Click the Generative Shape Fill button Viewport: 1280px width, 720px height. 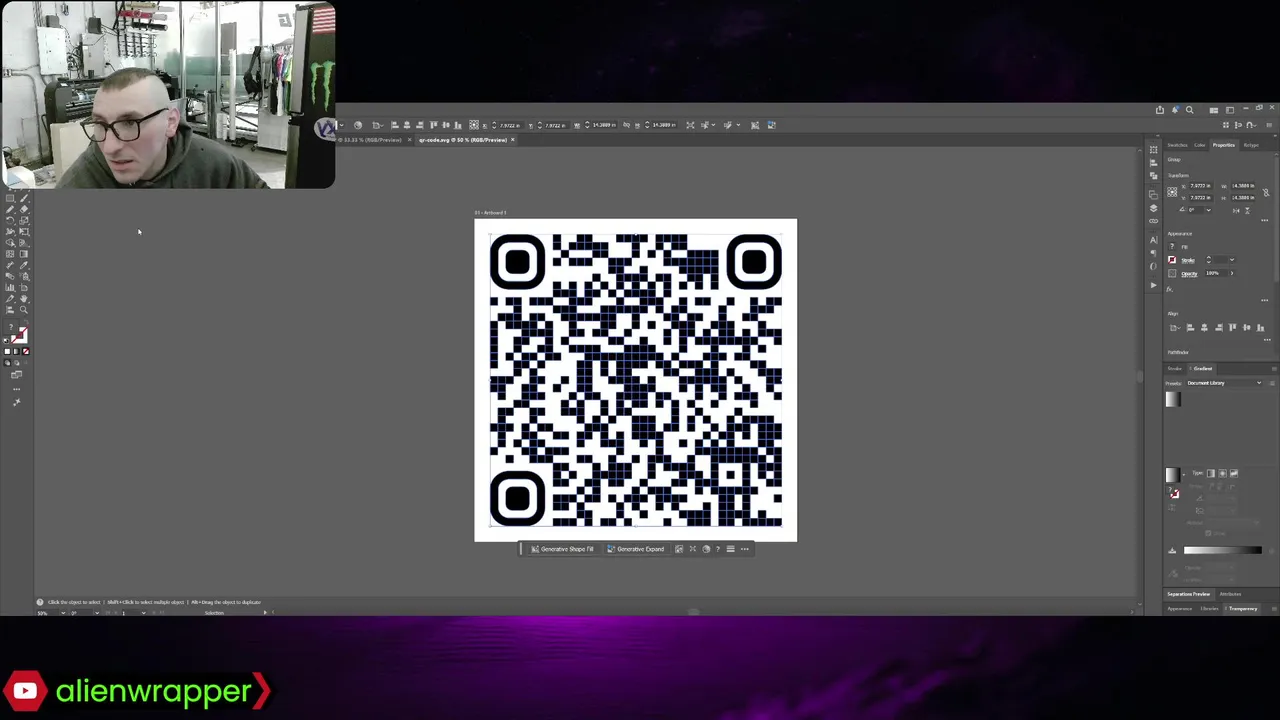click(562, 549)
